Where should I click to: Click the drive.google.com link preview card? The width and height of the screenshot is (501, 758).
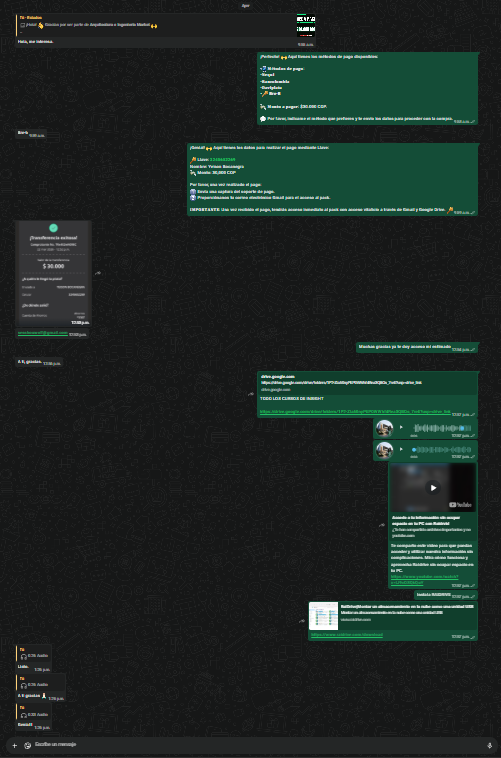[368, 383]
